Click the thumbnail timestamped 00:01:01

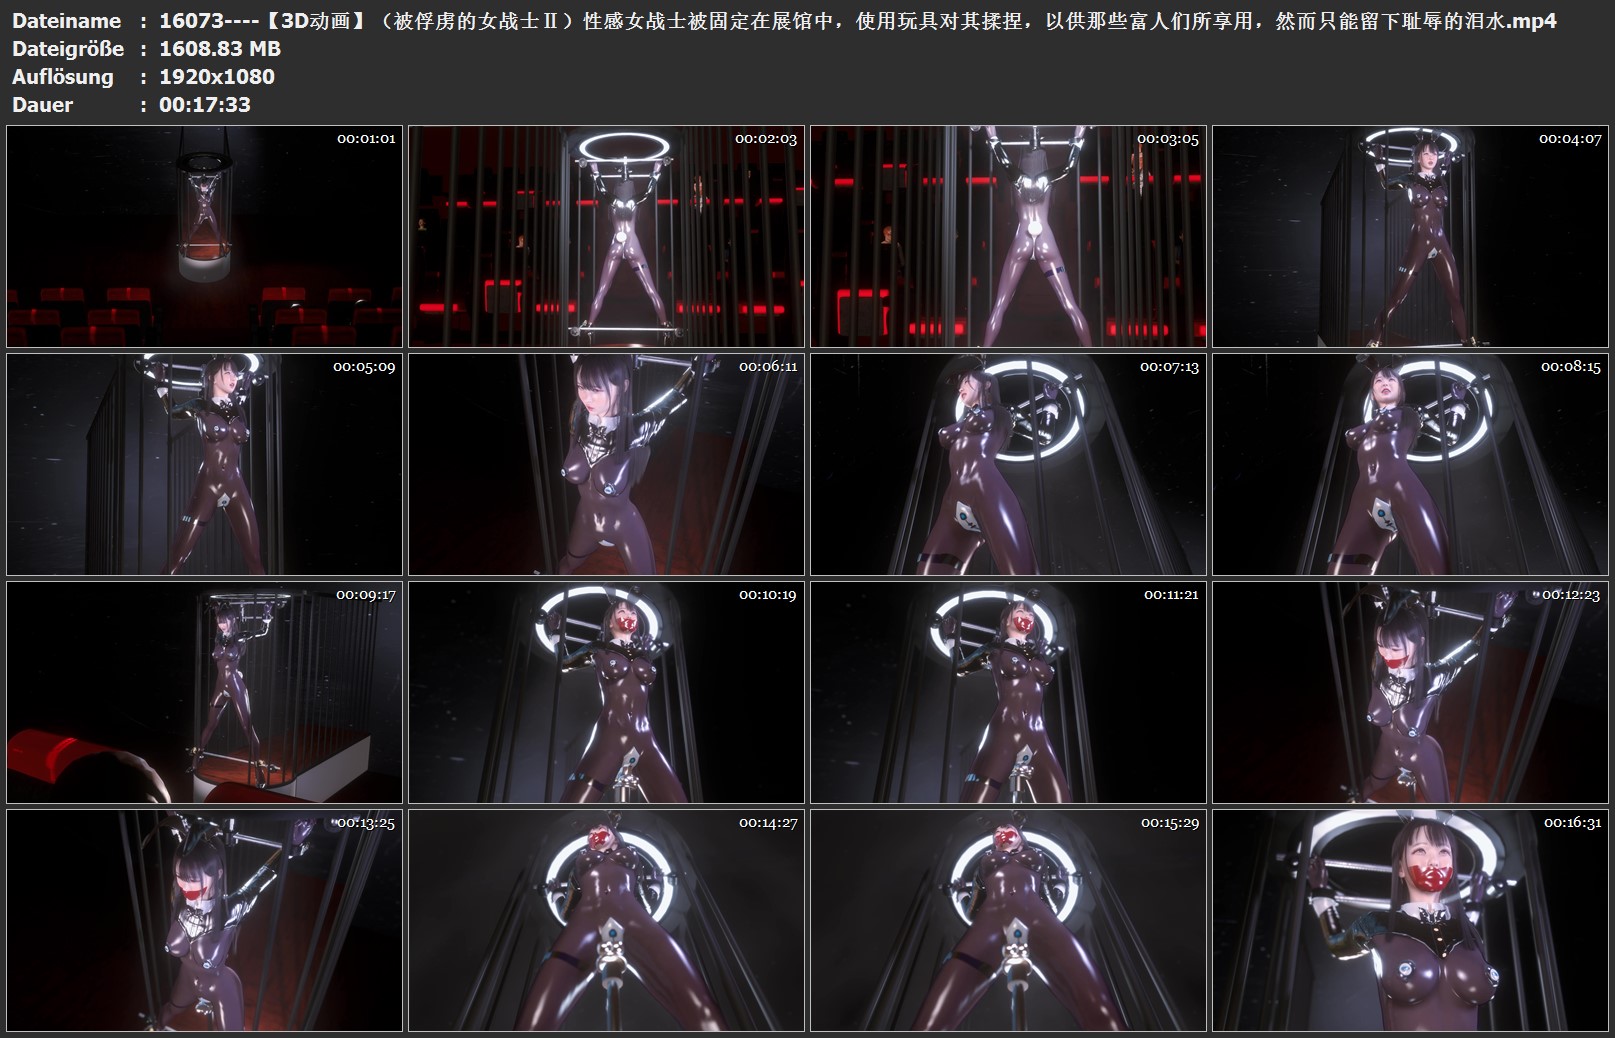pyautogui.click(x=204, y=236)
